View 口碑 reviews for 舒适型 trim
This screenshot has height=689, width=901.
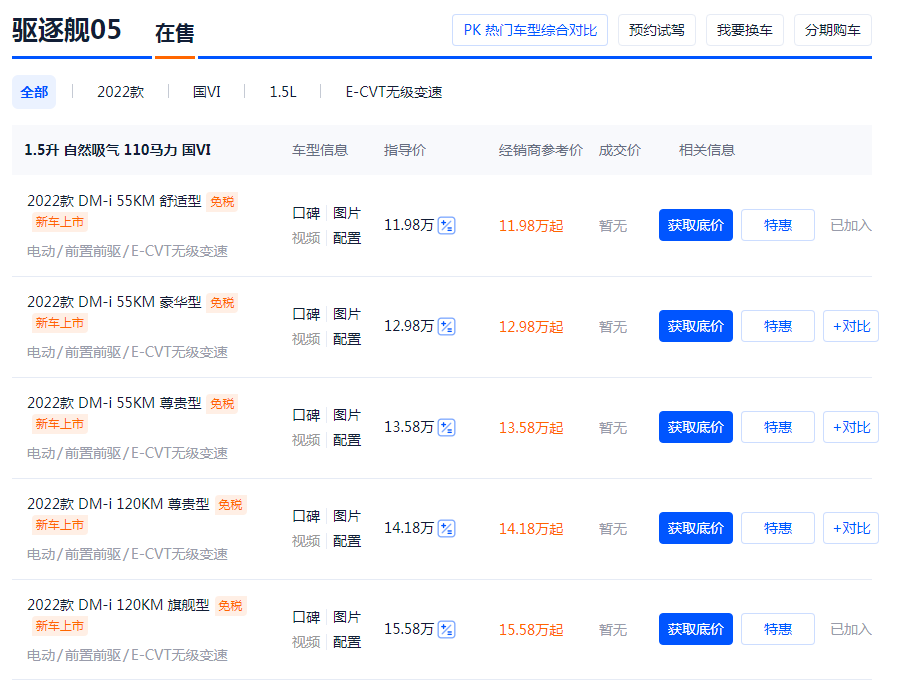[x=306, y=213]
